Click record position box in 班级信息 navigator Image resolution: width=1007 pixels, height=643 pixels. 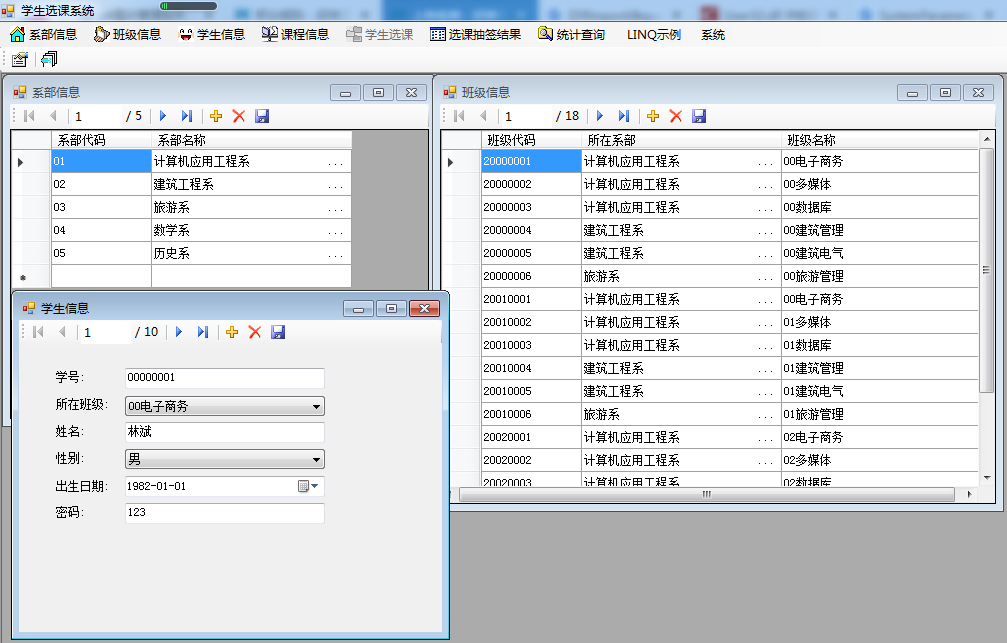click(527, 116)
